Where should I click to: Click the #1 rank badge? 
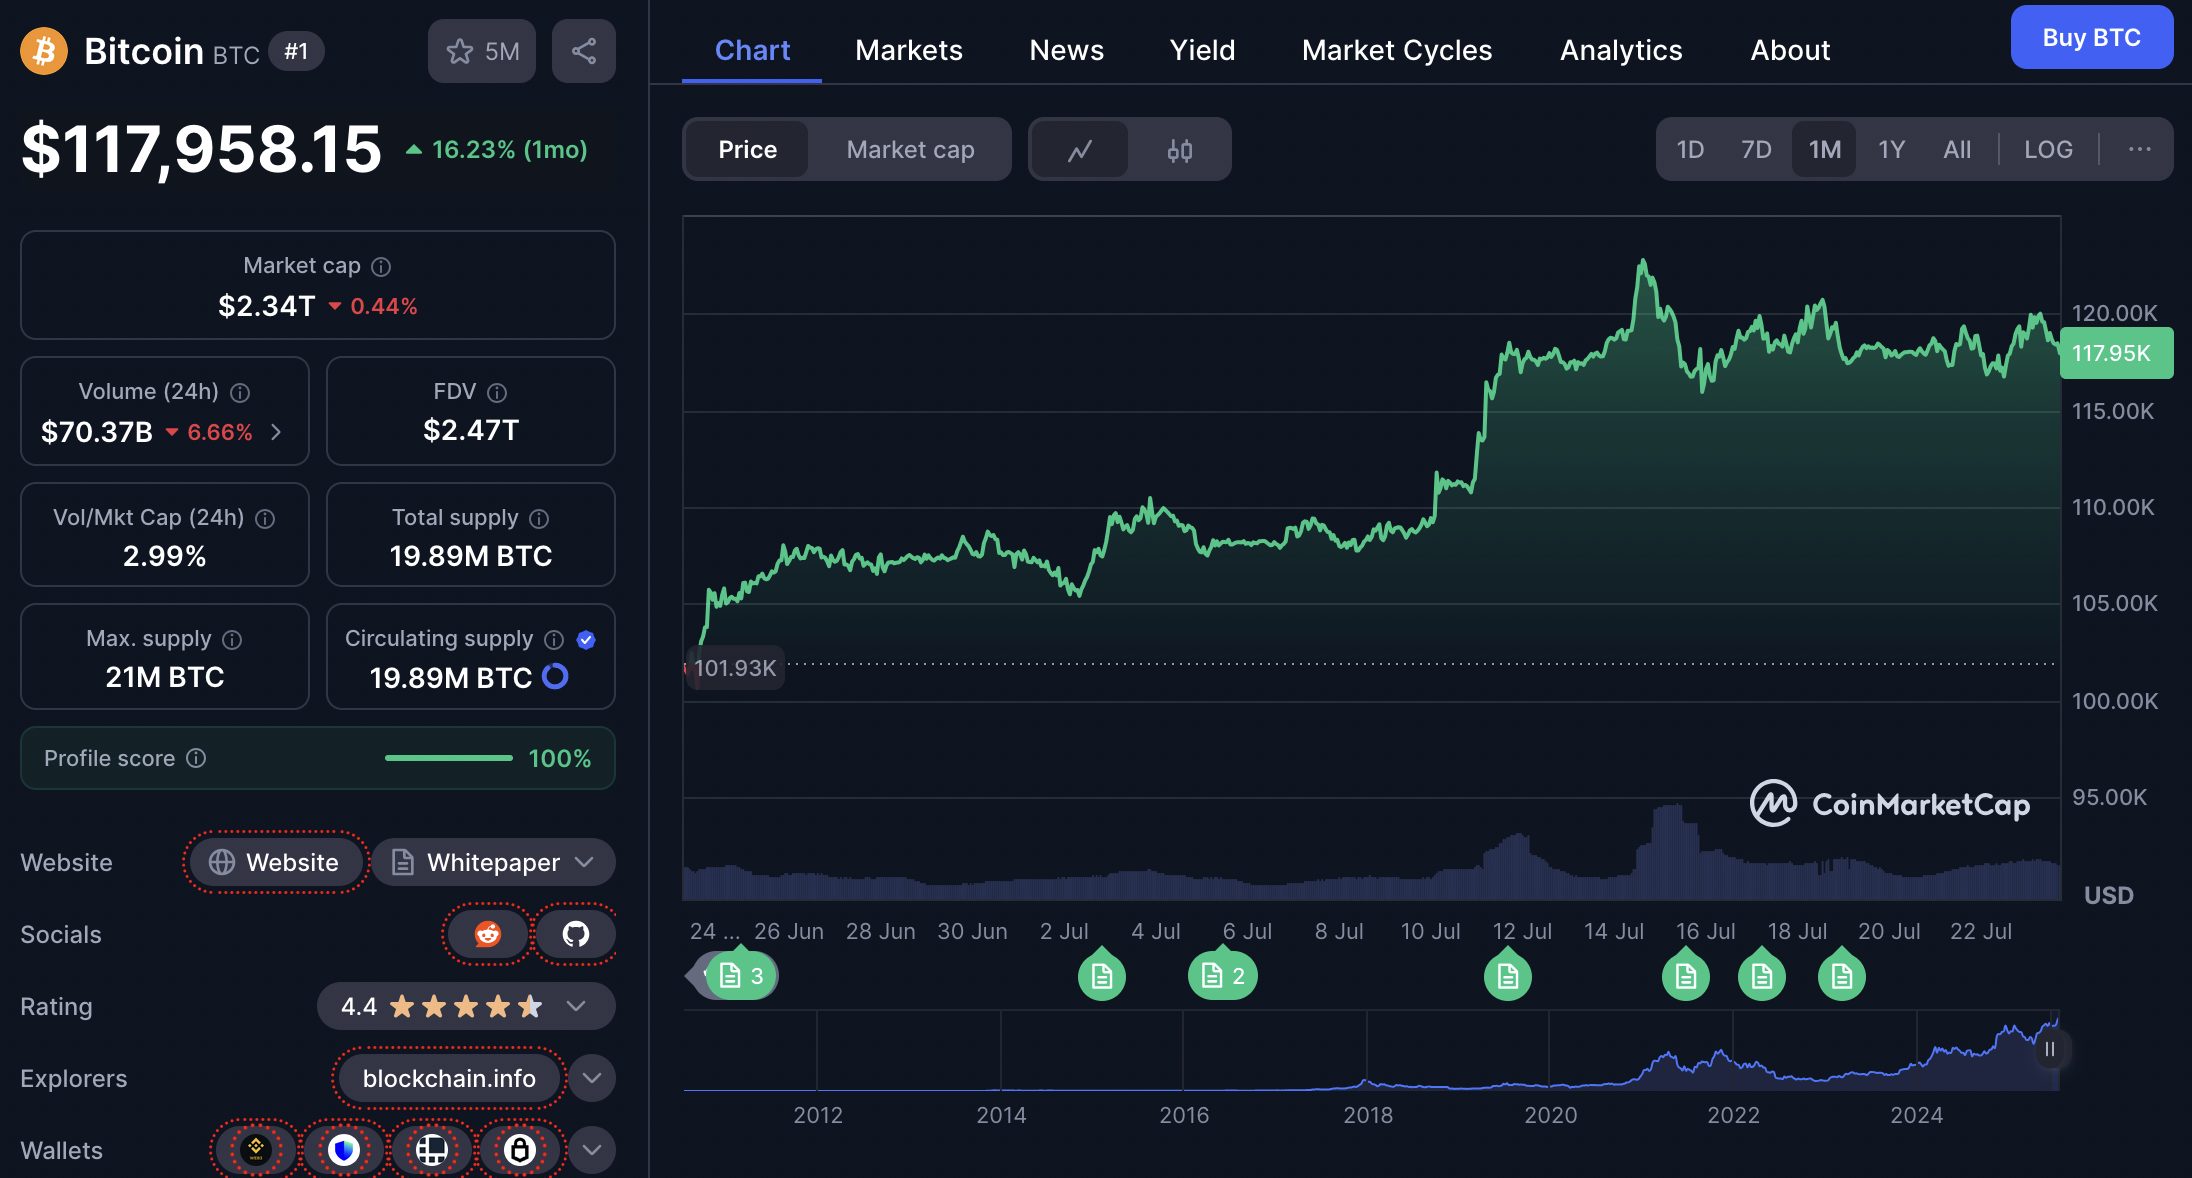pyautogui.click(x=296, y=51)
